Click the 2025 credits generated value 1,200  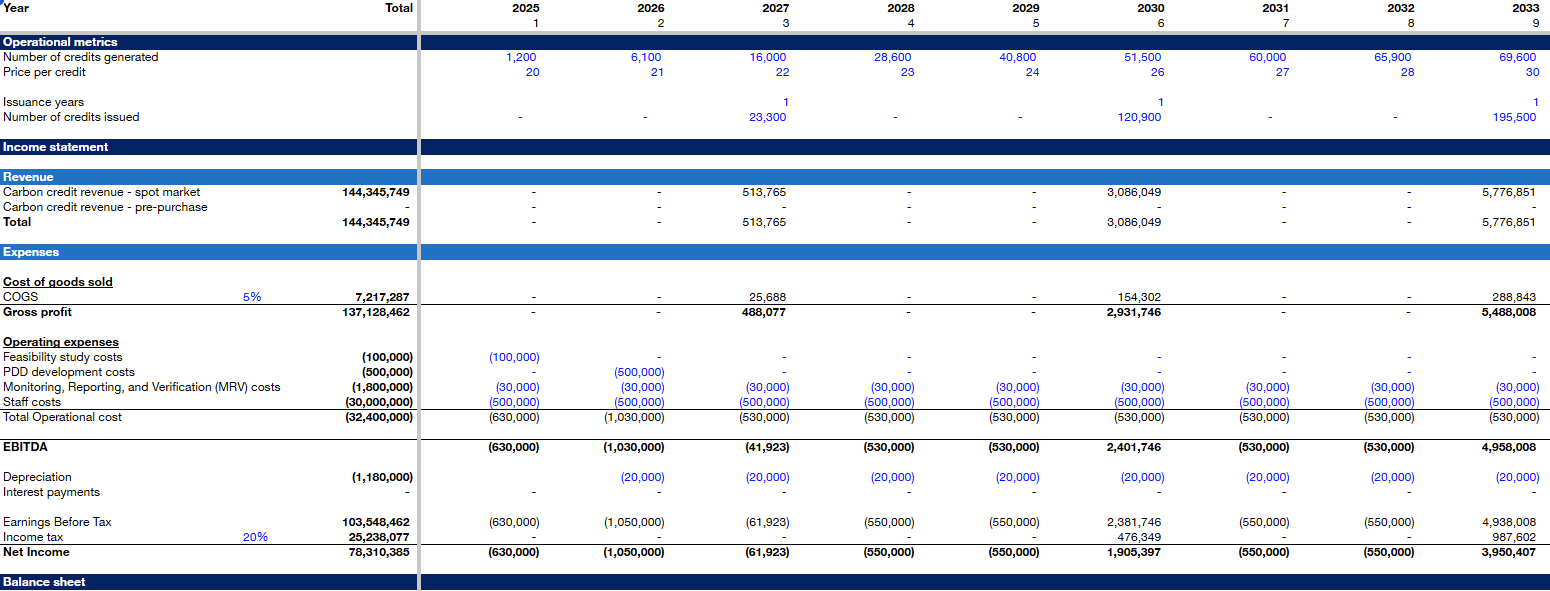point(522,57)
